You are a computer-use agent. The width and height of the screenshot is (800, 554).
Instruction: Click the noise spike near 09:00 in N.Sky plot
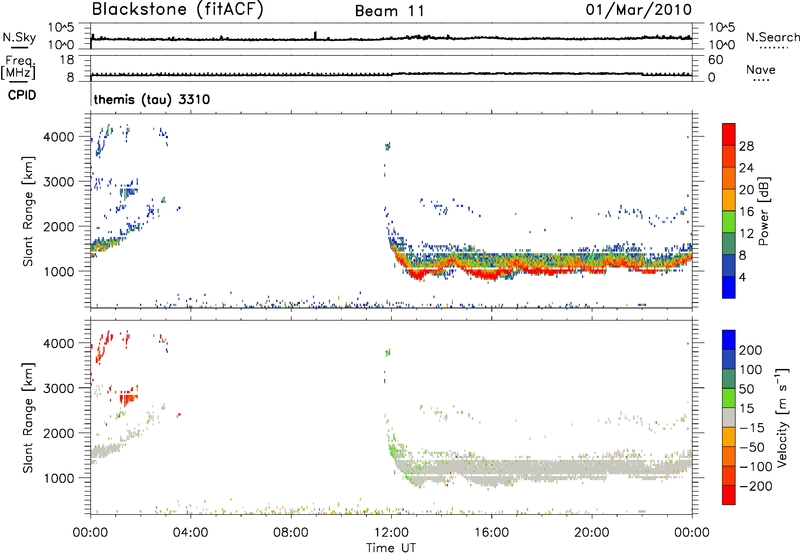315,35
